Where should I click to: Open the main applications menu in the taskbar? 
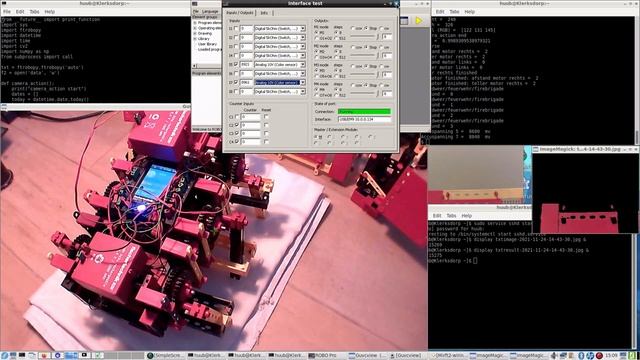click(4, 356)
